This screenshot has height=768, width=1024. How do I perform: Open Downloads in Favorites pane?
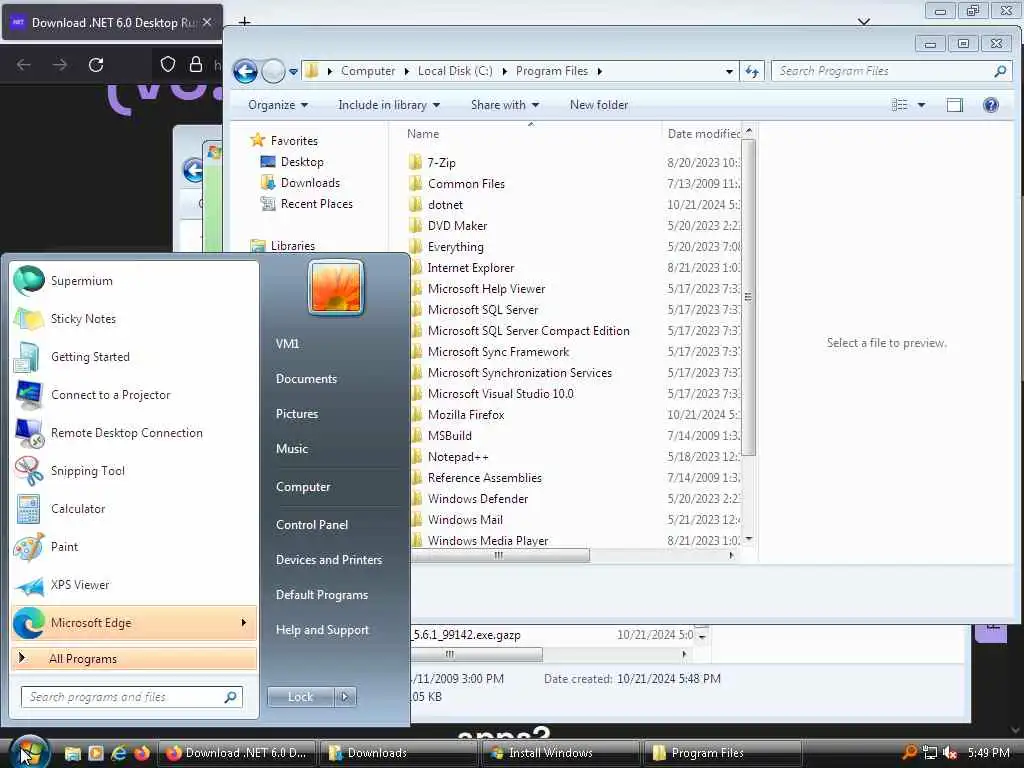click(x=310, y=183)
